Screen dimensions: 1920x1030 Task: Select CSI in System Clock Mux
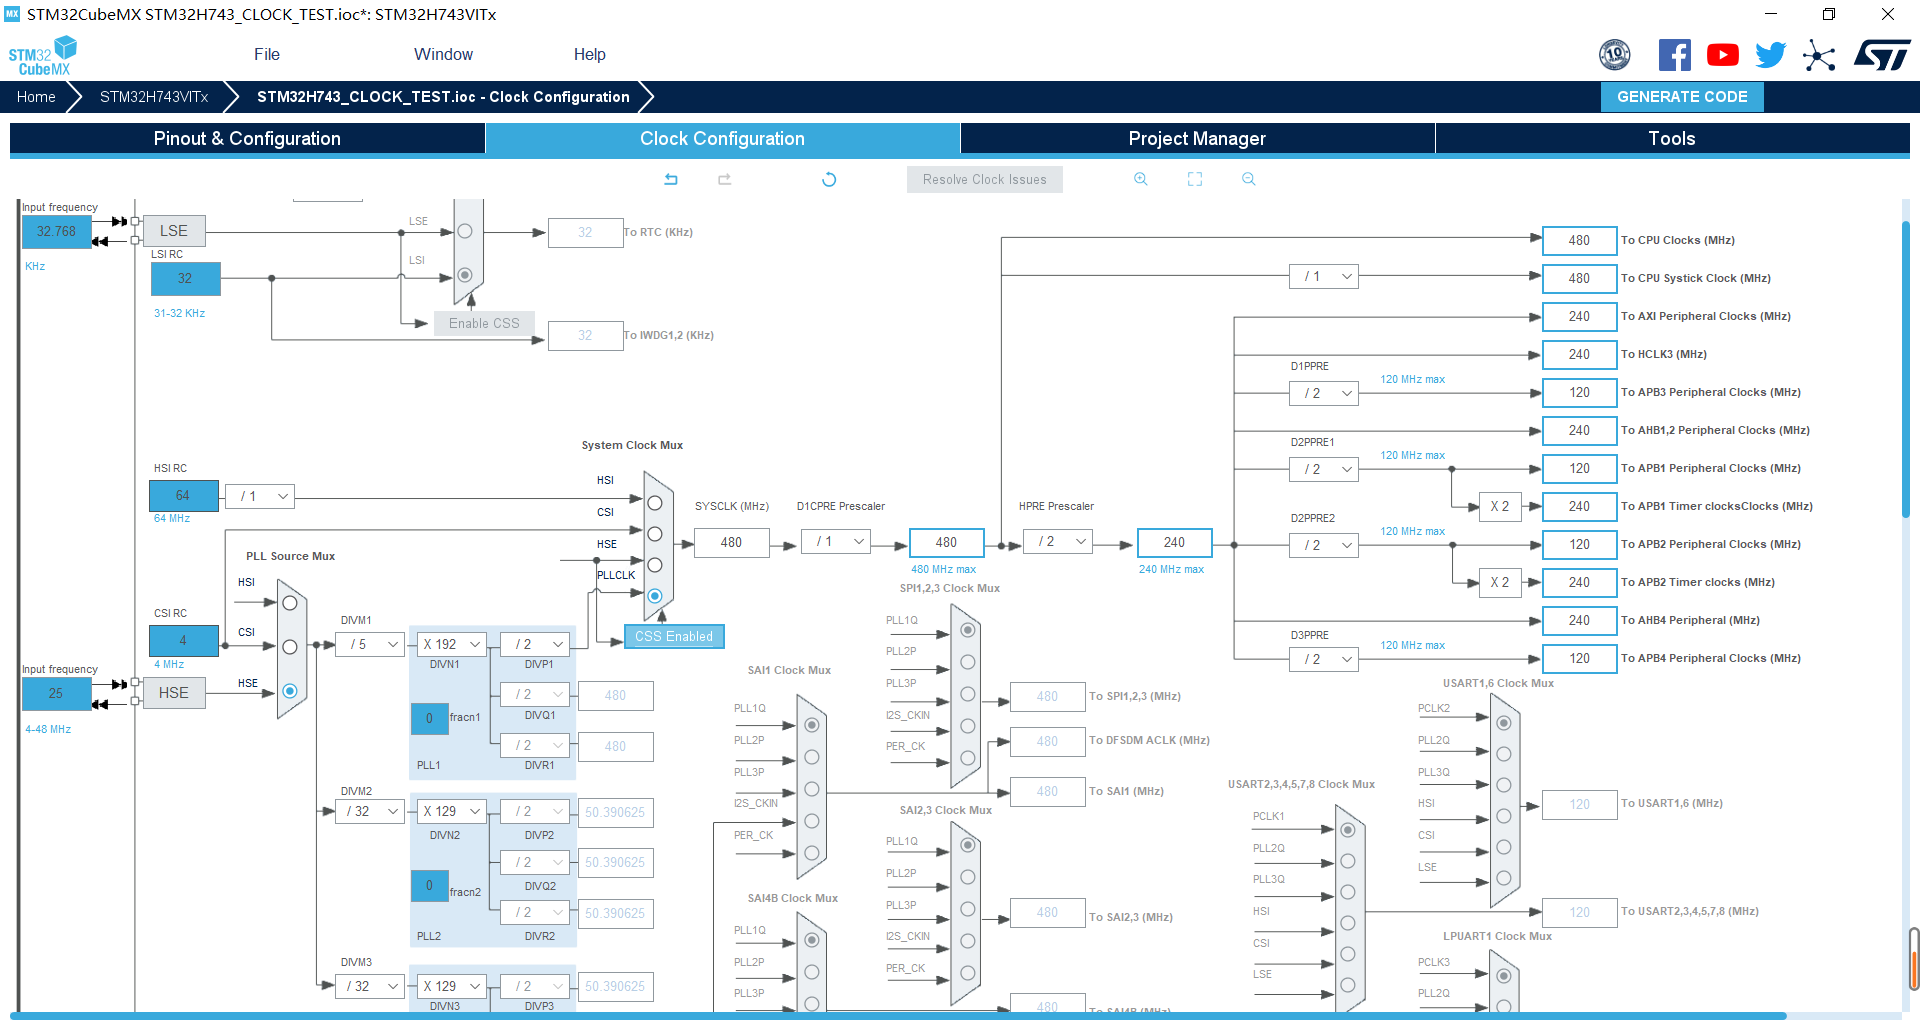pos(655,534)
